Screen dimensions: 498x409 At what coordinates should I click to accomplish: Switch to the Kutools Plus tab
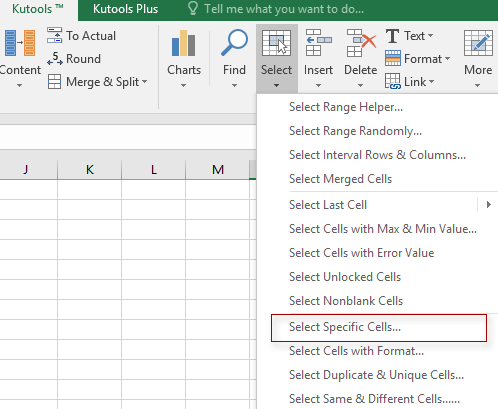125,9
